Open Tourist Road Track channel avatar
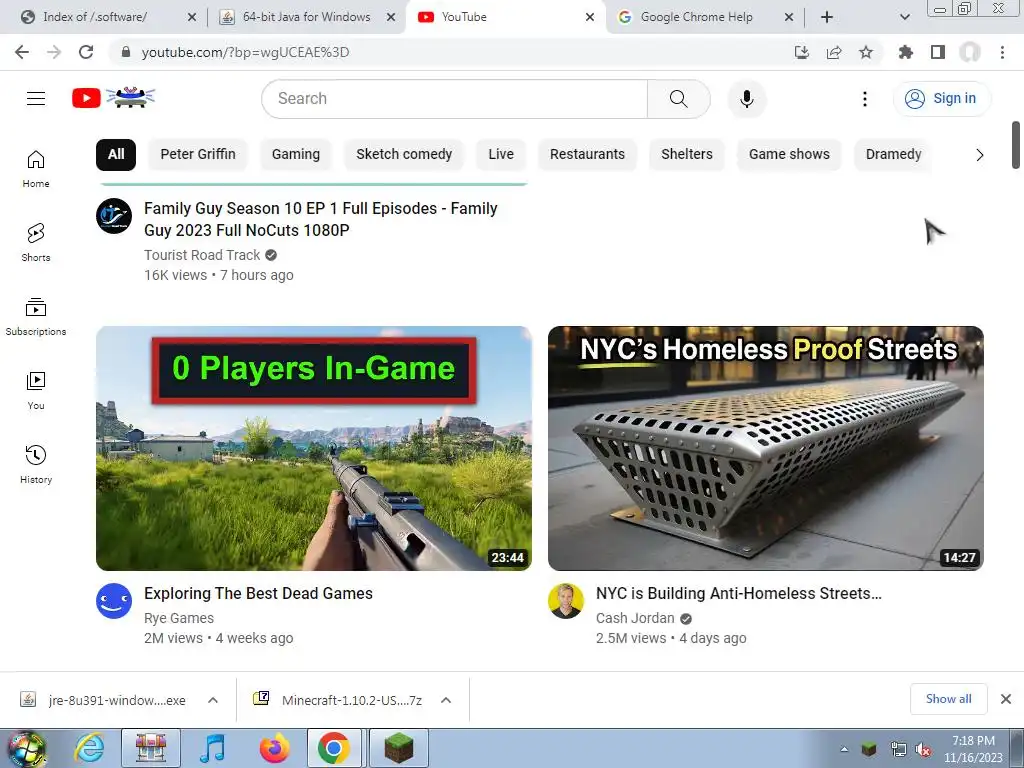This screenshot has height=768, width=1024. (x=114, y=216)
